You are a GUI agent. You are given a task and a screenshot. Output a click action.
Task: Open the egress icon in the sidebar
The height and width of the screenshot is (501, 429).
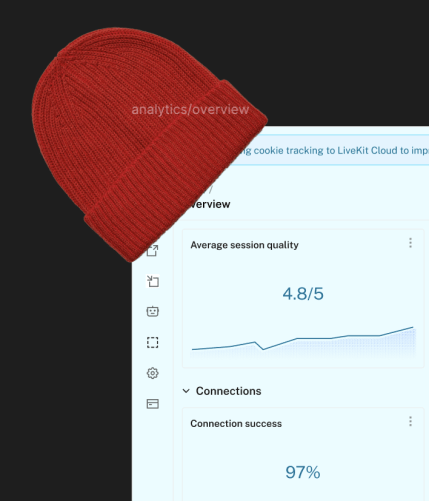pyautogui.click(x=153, y=250)
